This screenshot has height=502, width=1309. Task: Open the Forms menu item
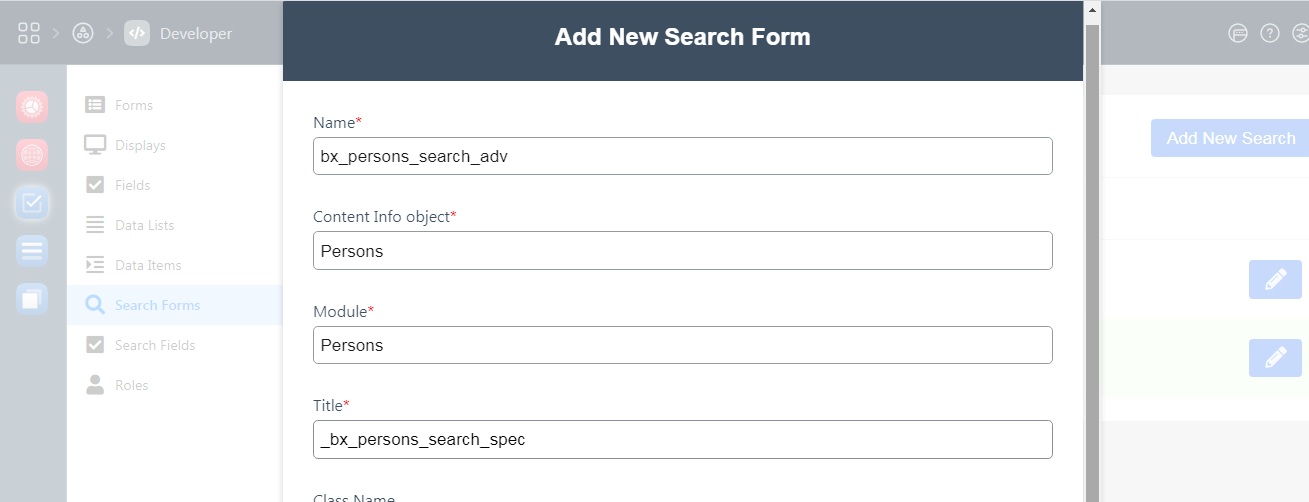coord(134,105)
